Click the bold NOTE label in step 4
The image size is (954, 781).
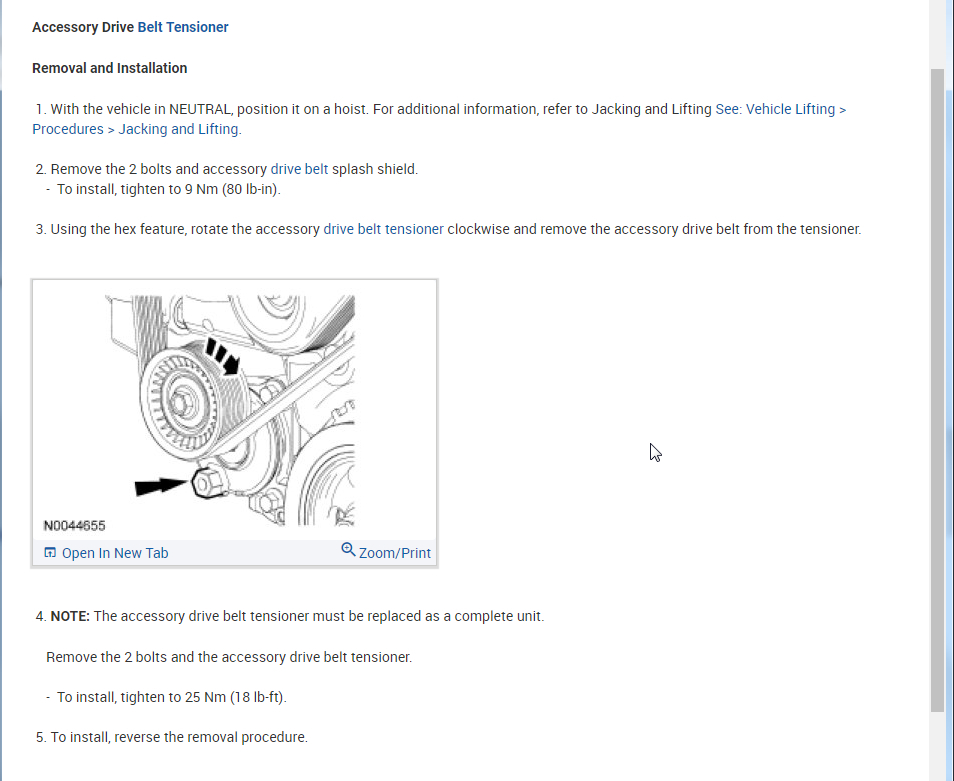tap(70, 616)
